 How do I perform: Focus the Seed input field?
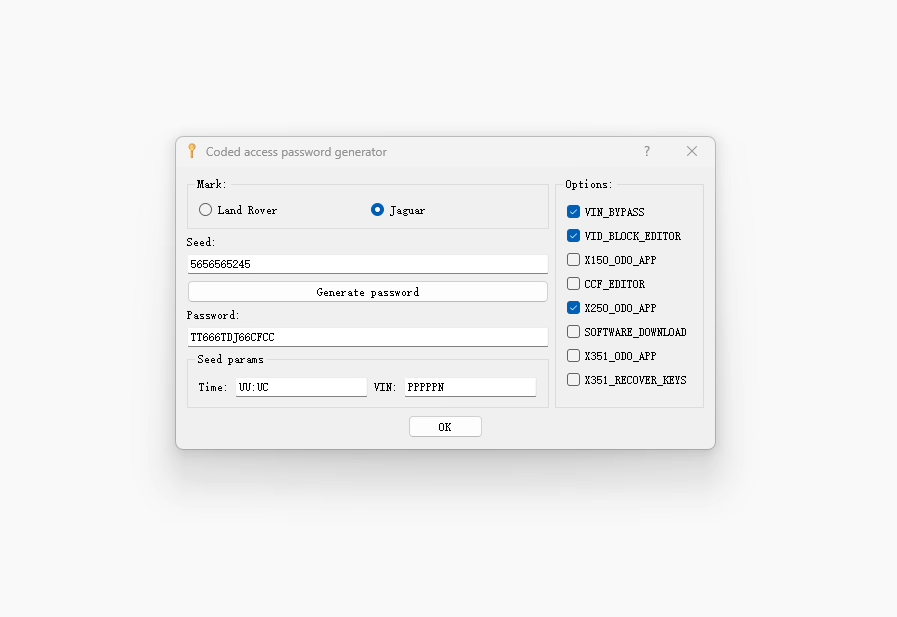pyautogui.click(x=367, y=264)
